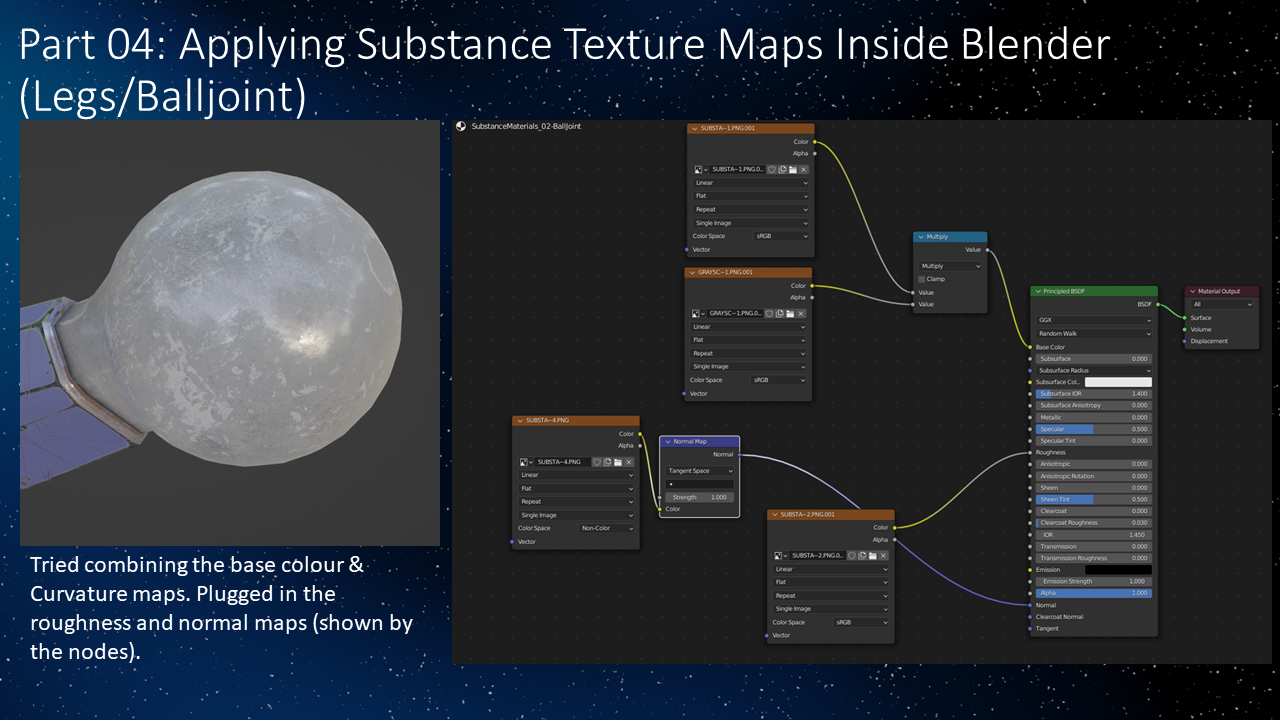1280x720 pixels.
Task: Open Repeat extension dropdown on SUBSTA~4.PNG node
Action: [x=577, y=502]
